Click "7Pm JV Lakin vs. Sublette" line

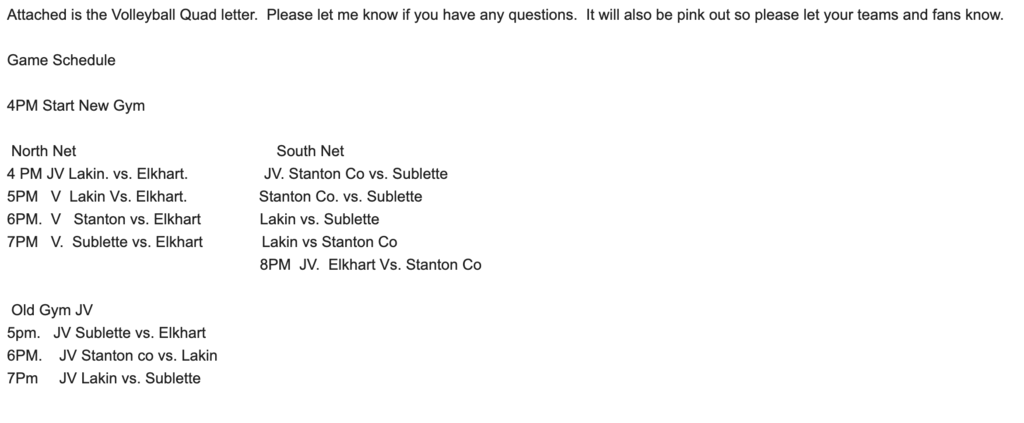click(x=104, y=378)
